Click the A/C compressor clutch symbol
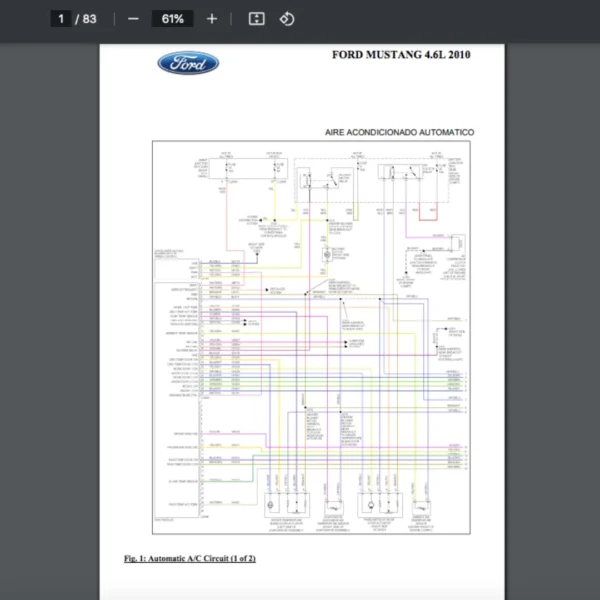The image size is (600, 600). (x=456, y=243)
